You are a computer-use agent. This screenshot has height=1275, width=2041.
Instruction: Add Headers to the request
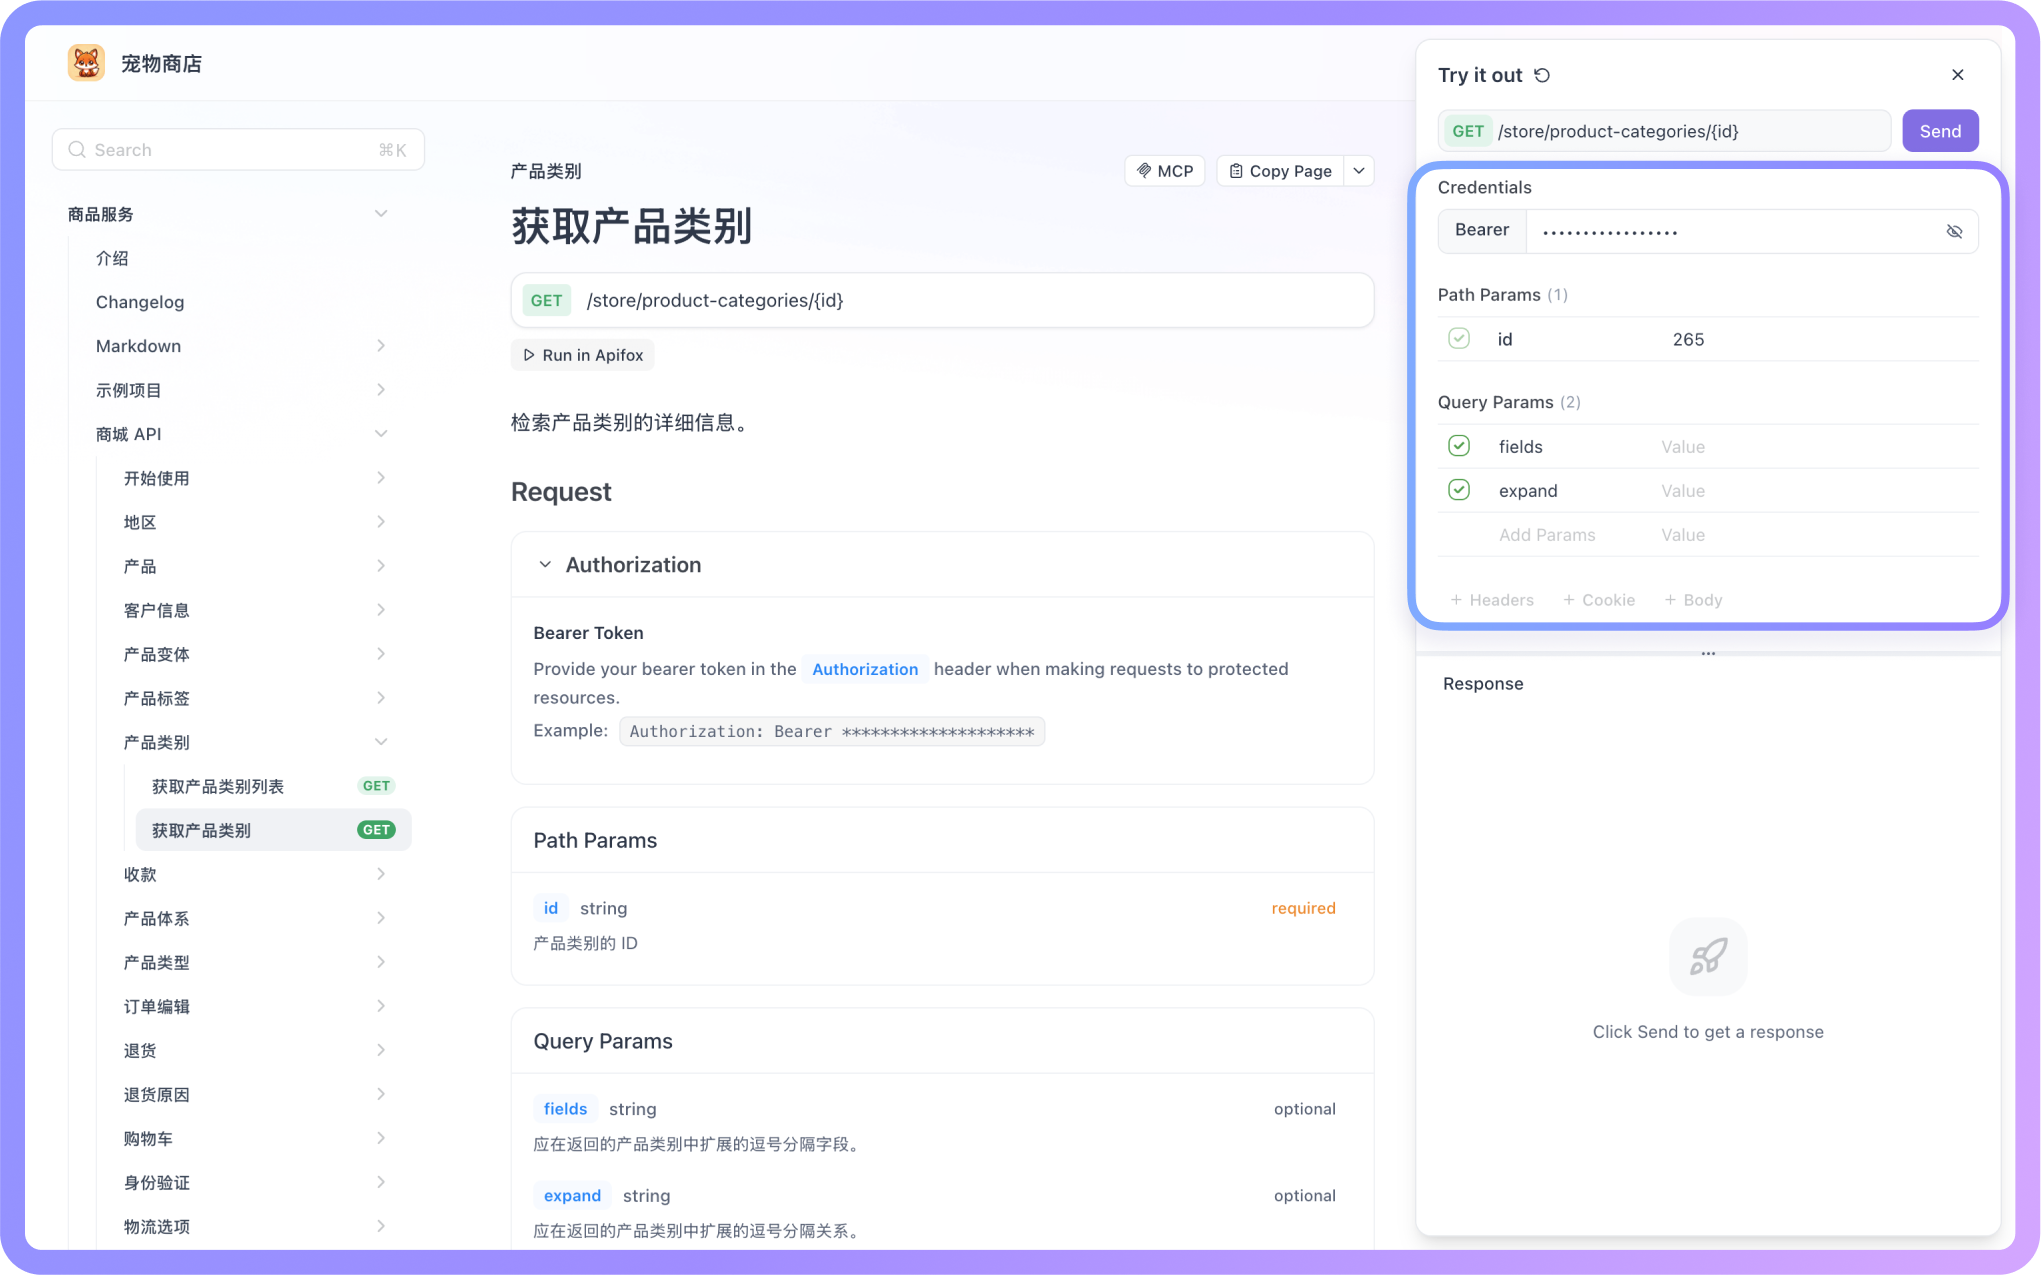click(1492, 600)
